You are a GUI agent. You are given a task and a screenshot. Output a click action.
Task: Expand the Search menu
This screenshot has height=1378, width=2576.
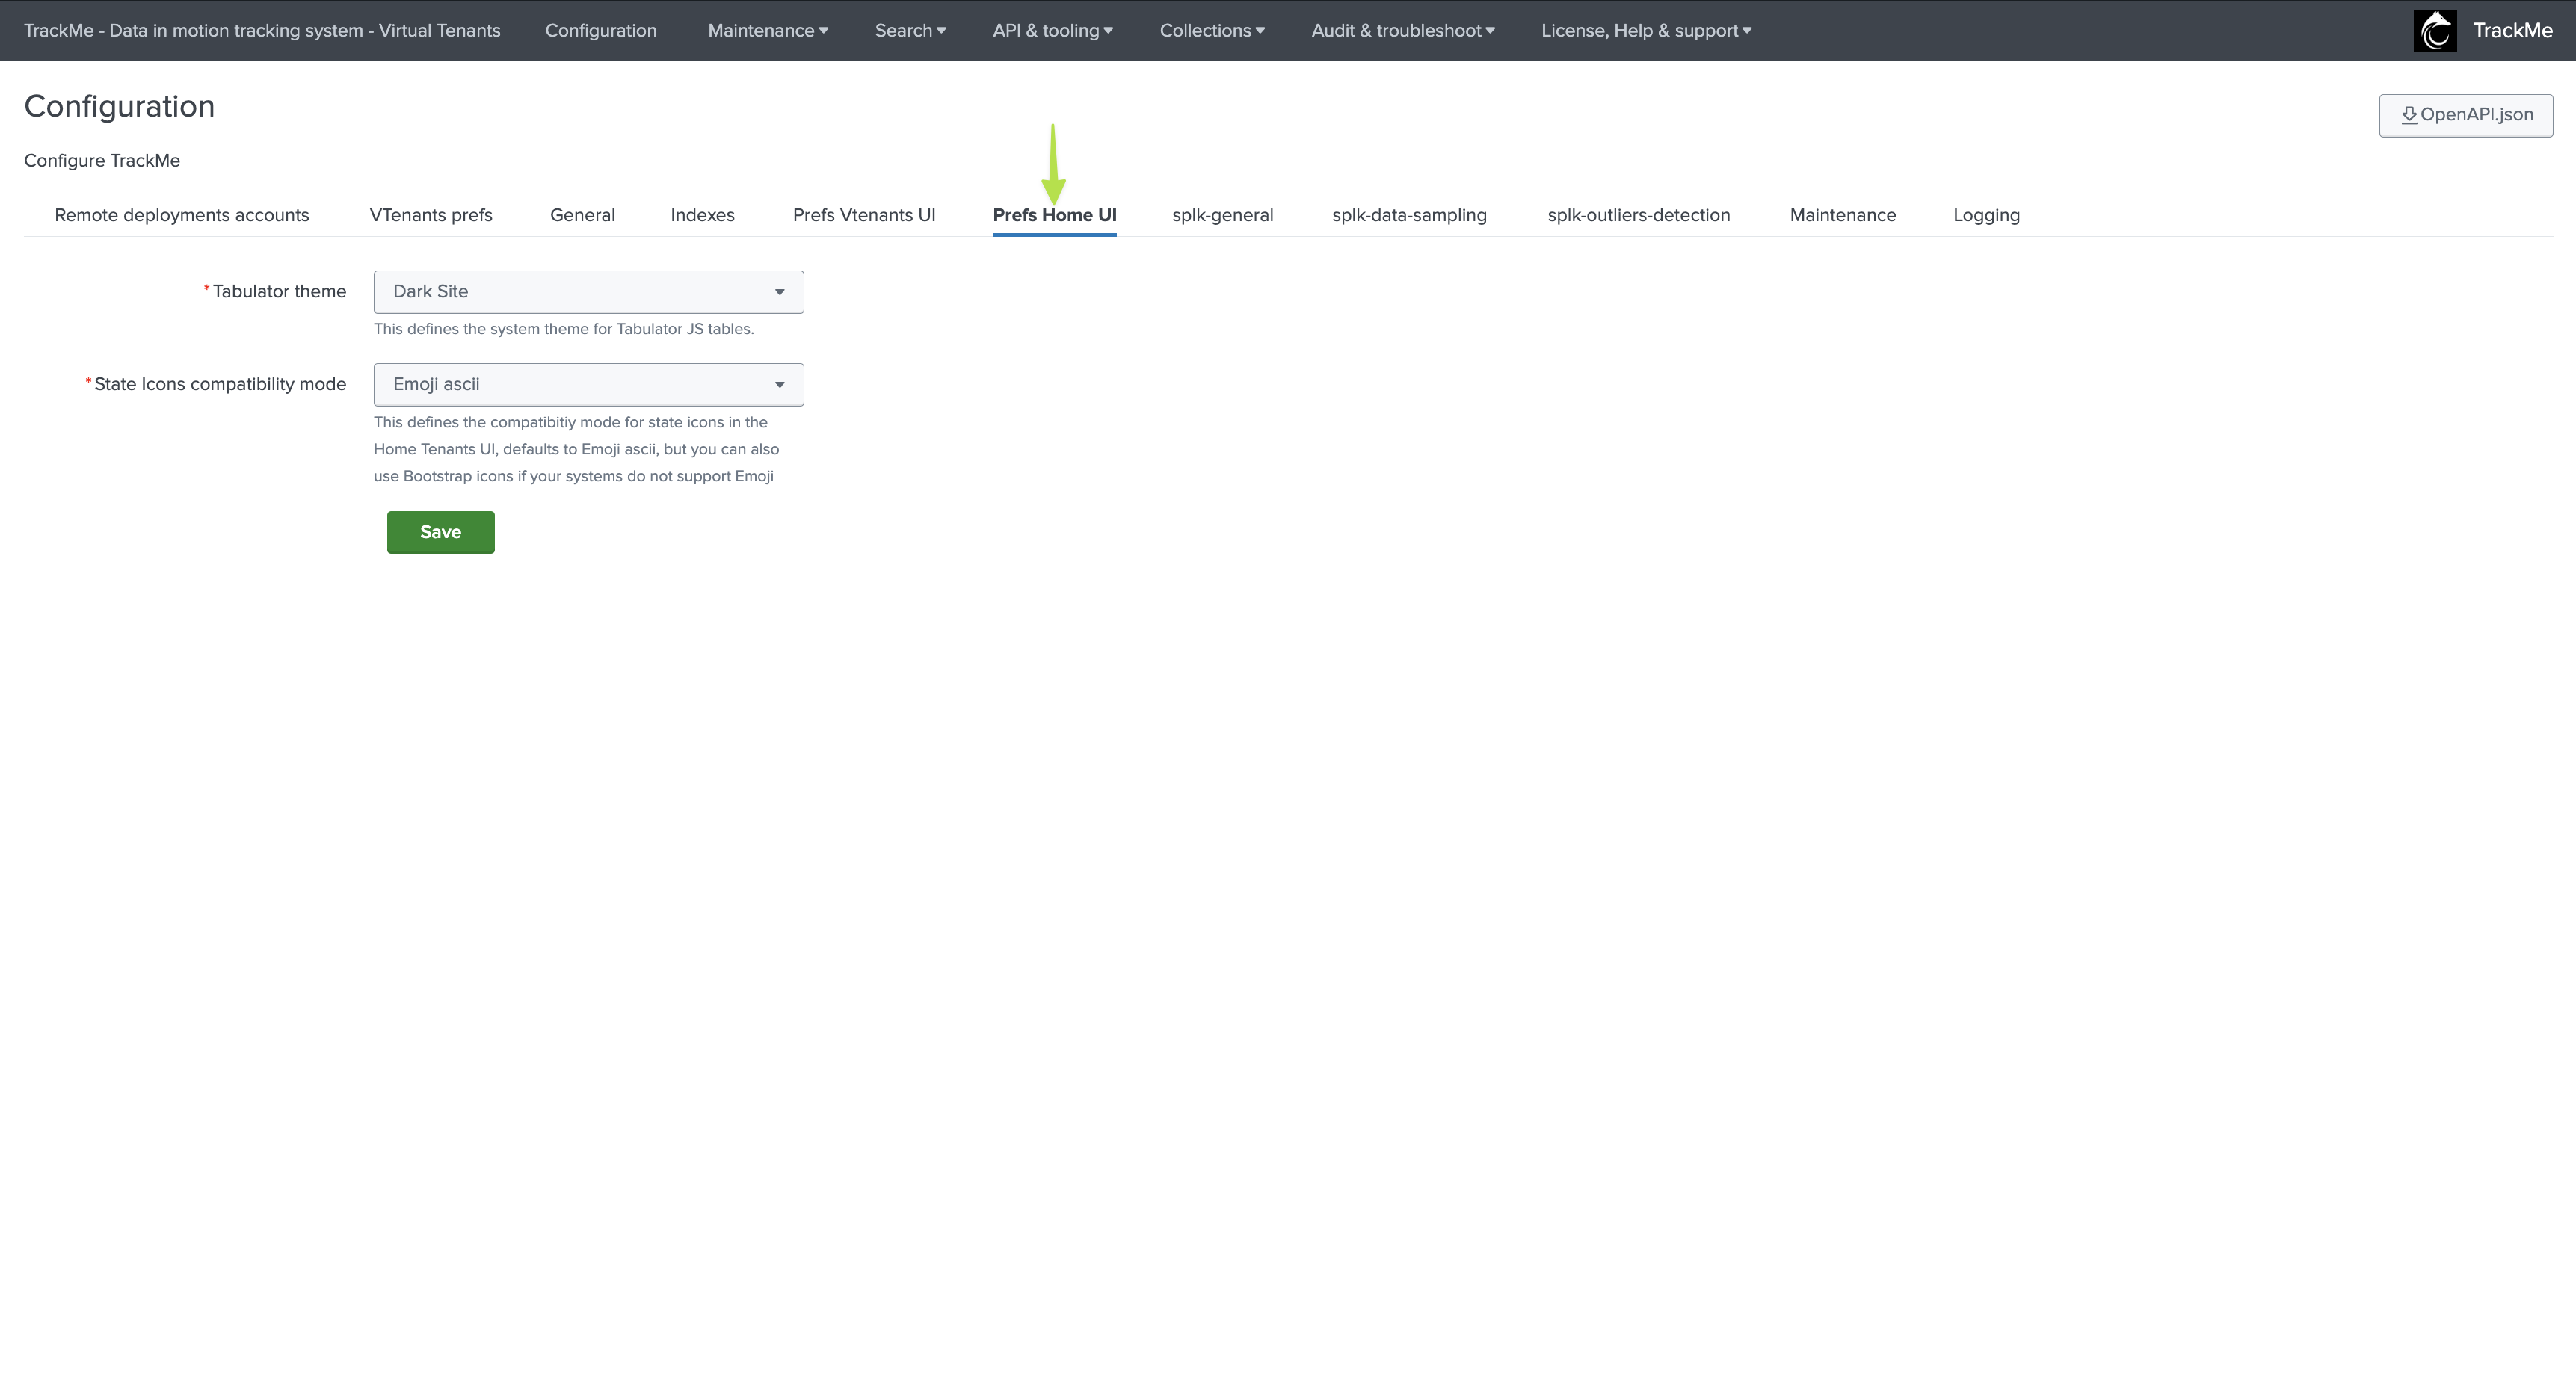pyautogui.click(x=910, y=30)
